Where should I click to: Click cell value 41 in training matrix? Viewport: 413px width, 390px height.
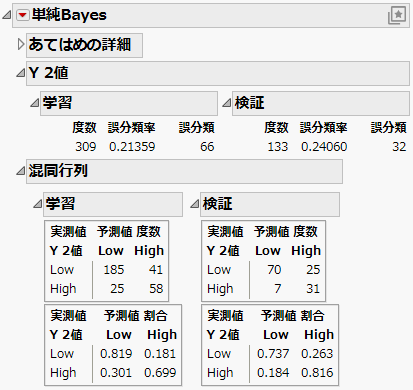click(x=156, y=270)
